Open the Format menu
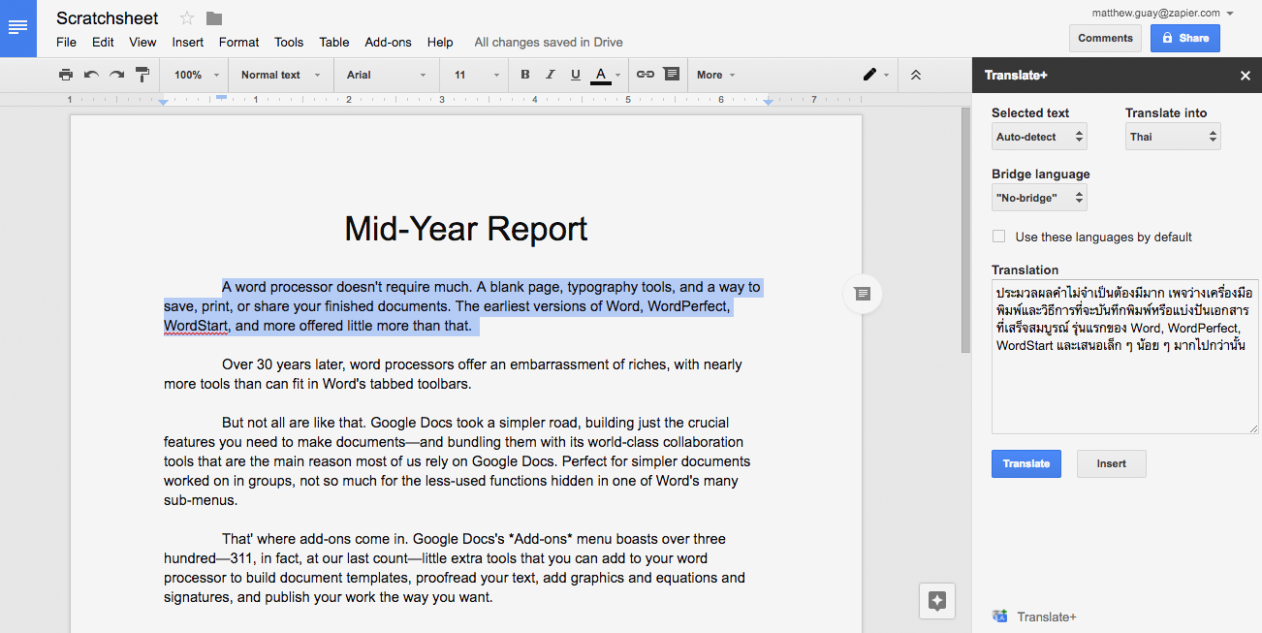Image resolution: width=1262 pixels, height=633 pixels. (239, 42)
